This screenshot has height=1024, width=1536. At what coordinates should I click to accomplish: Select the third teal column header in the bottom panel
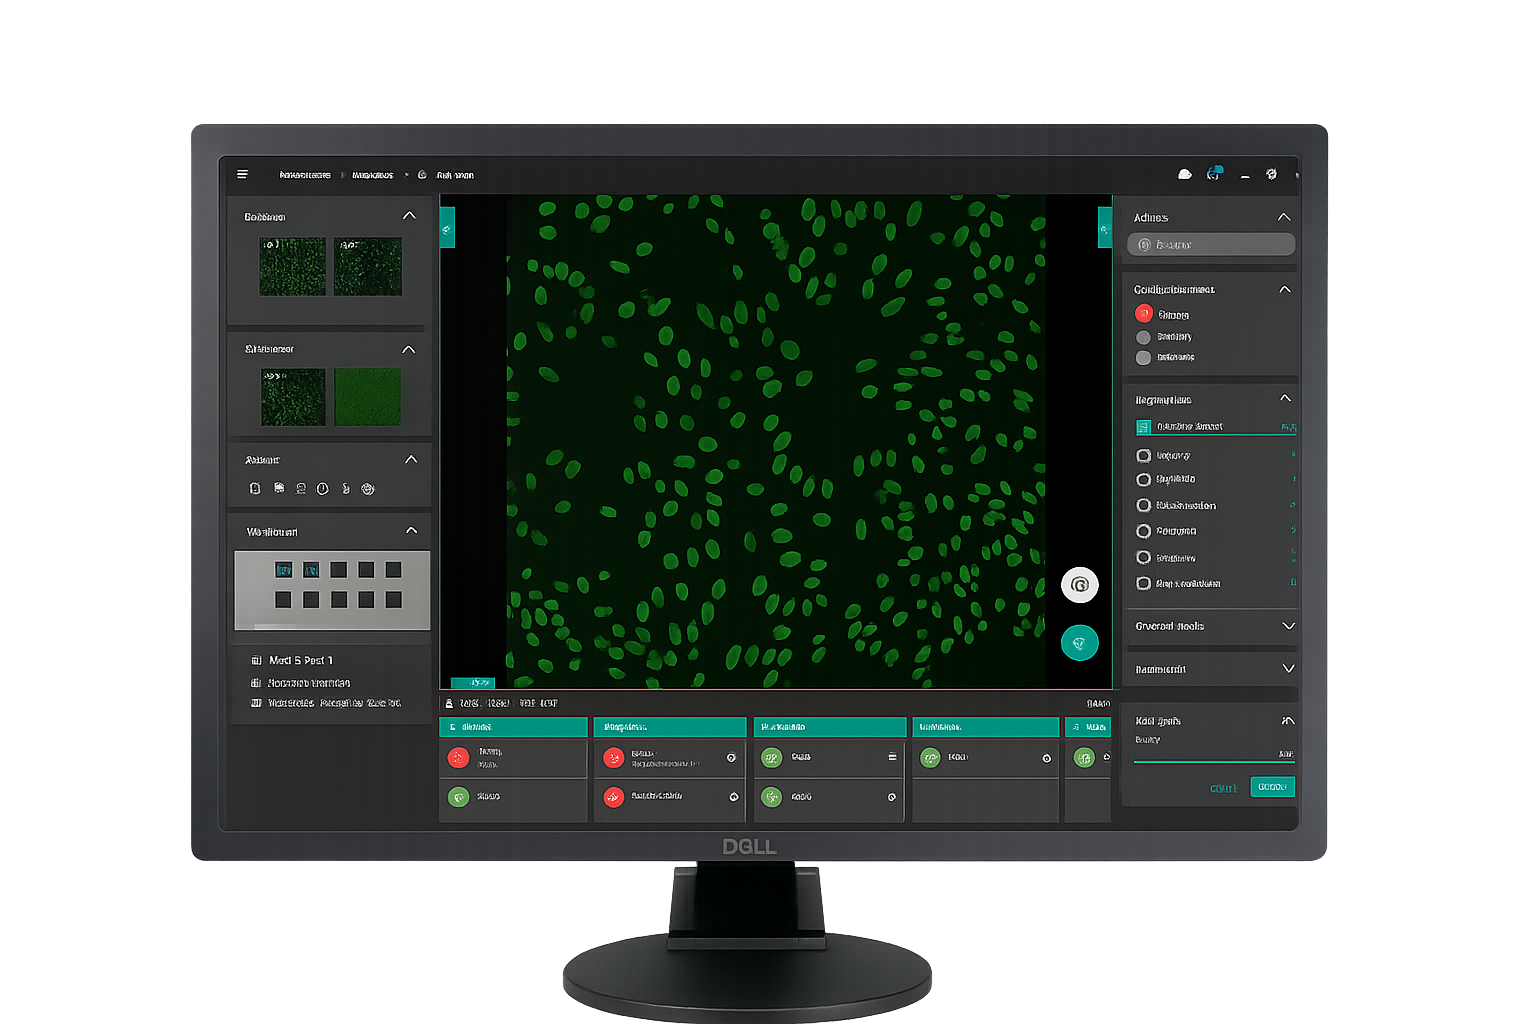[x=829, y=727]
